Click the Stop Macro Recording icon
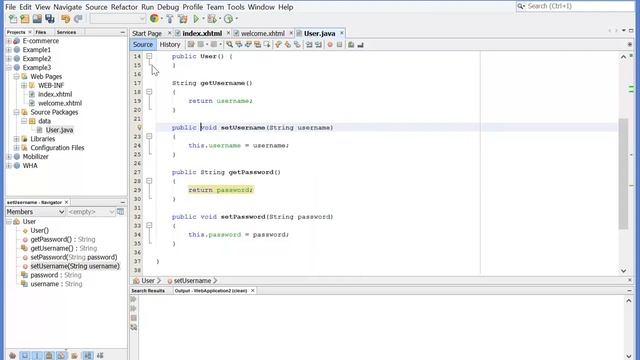 (340, 44)
